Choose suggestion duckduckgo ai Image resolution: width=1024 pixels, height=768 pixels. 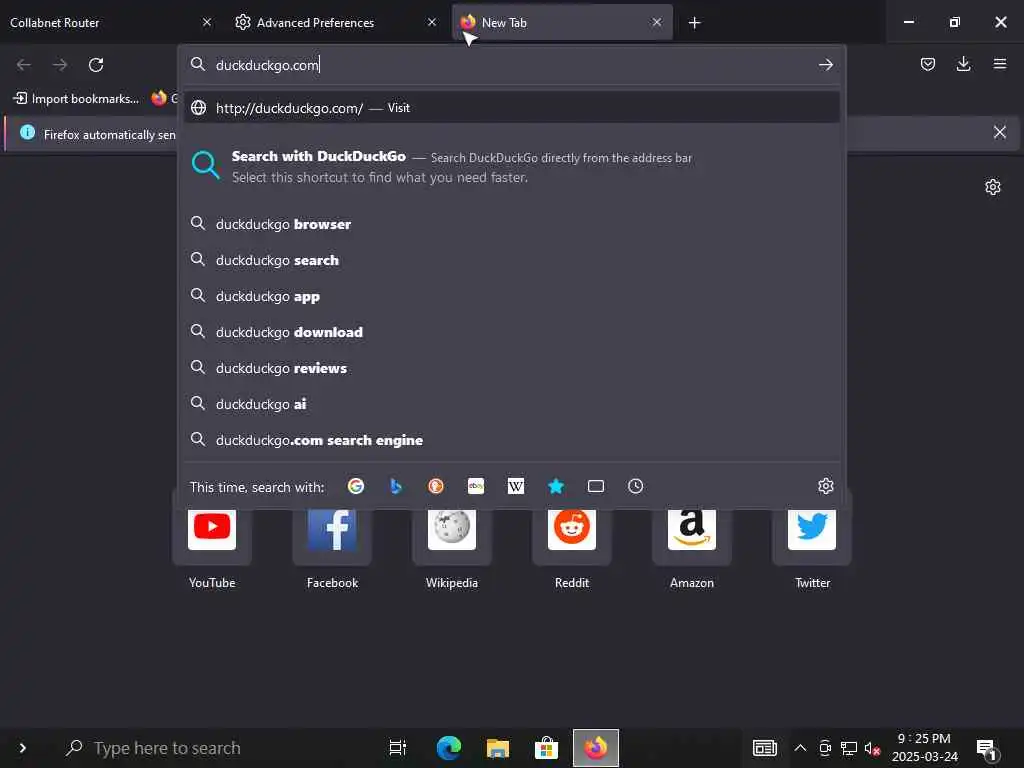tap(512, 404)
